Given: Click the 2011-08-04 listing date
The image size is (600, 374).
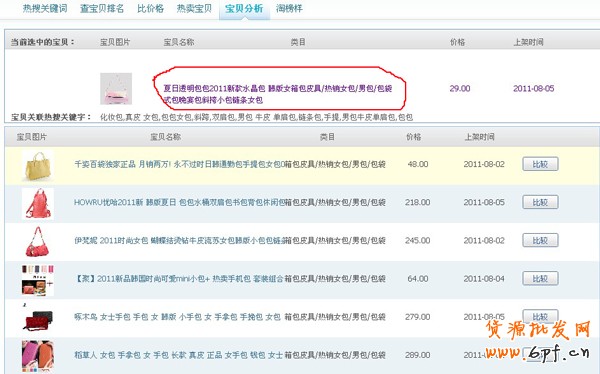Looking at the screenshot, I should coord(484,279).
